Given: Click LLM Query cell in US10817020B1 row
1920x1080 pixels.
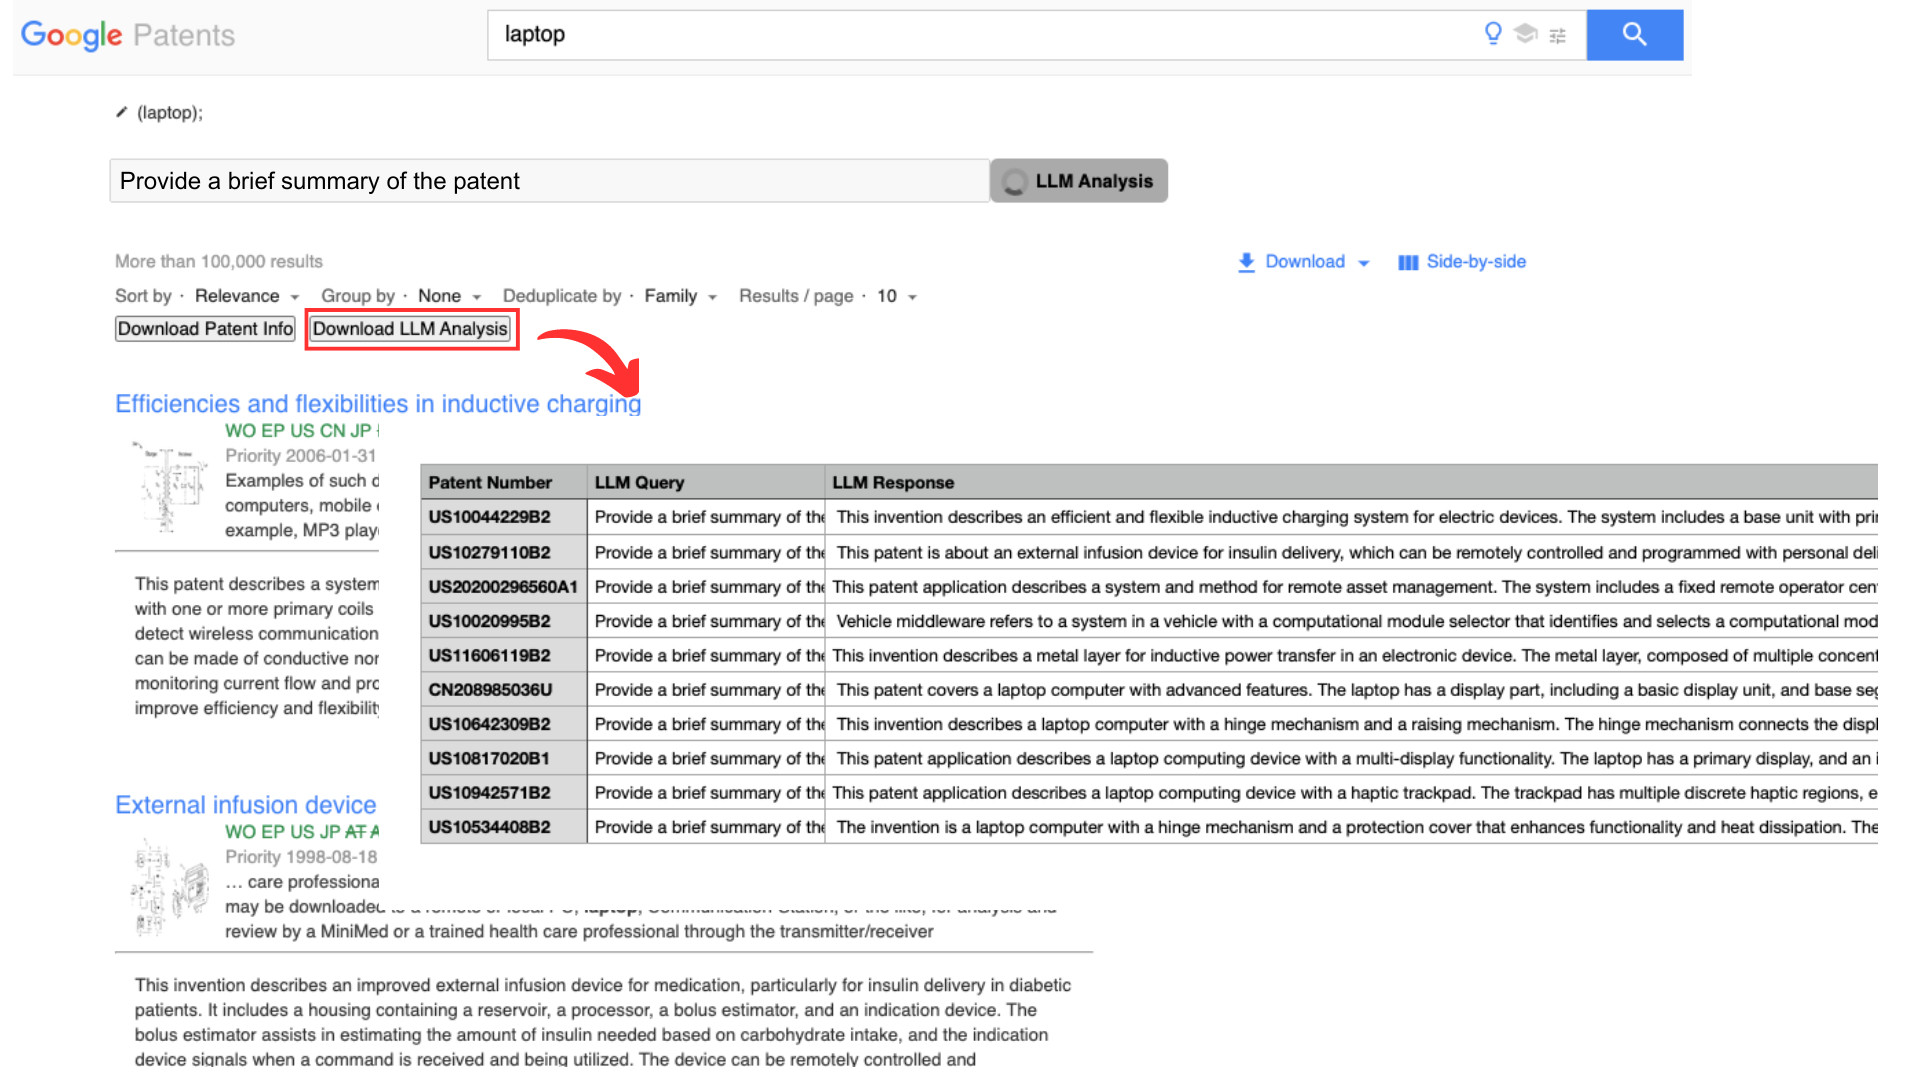Looking at the screenshot, I should coord(706,758).
